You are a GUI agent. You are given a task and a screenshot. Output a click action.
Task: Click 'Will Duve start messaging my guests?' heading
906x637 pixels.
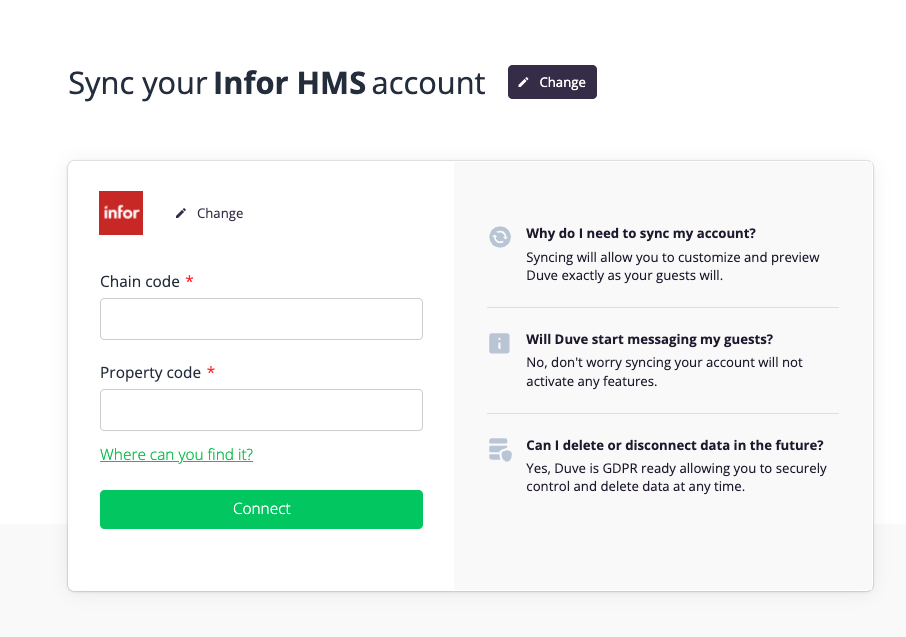point(649,340)
